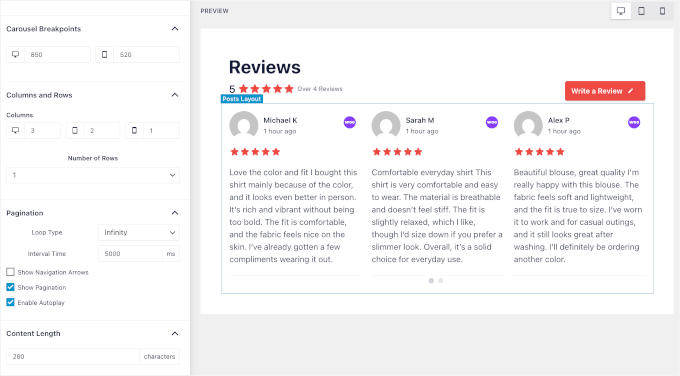Click mobile icon in Columns row
The image size is (680, 376).
click(134, 131)
